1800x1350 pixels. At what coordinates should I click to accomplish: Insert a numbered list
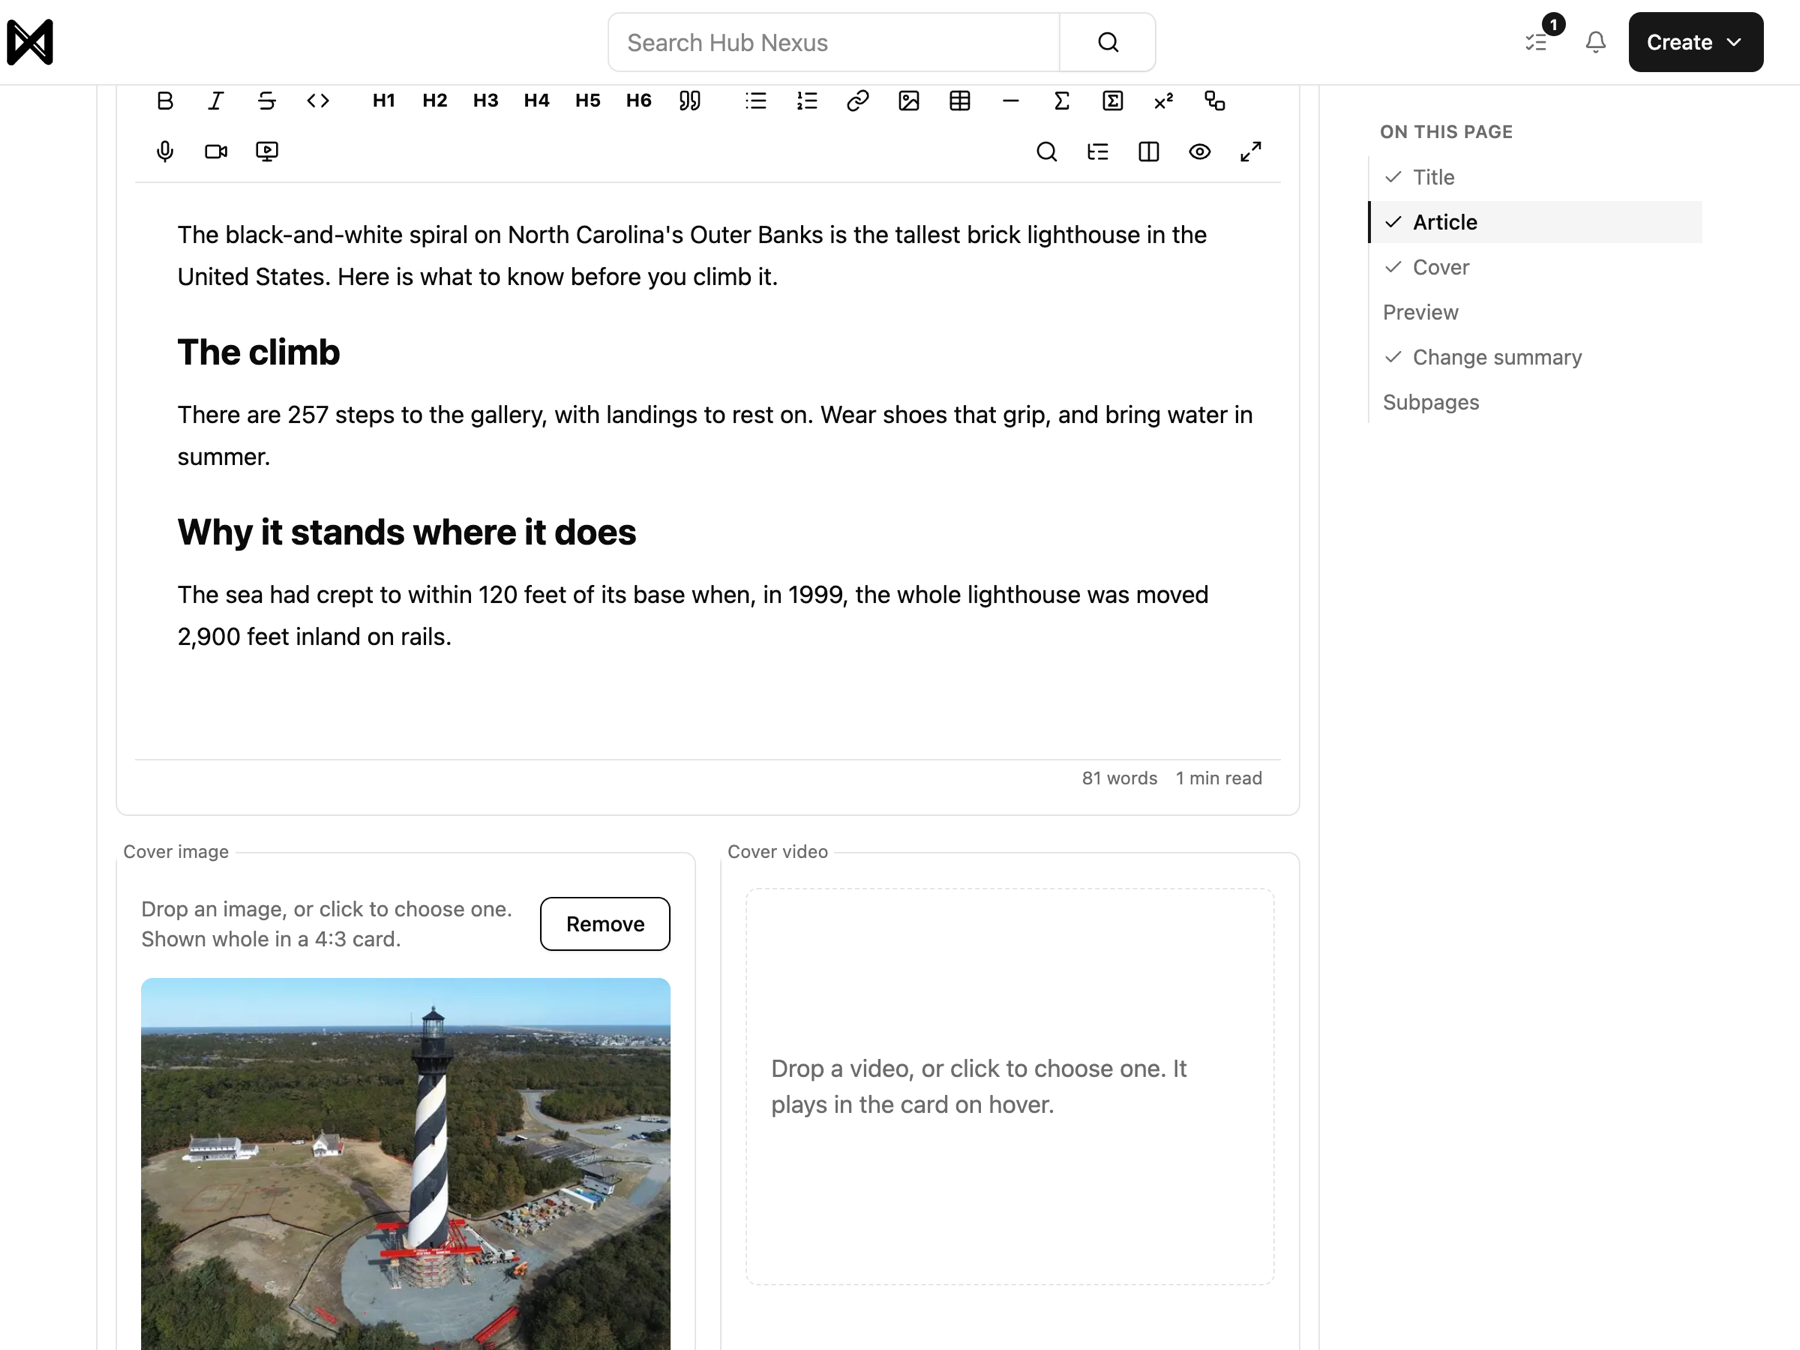coord(807,101)
